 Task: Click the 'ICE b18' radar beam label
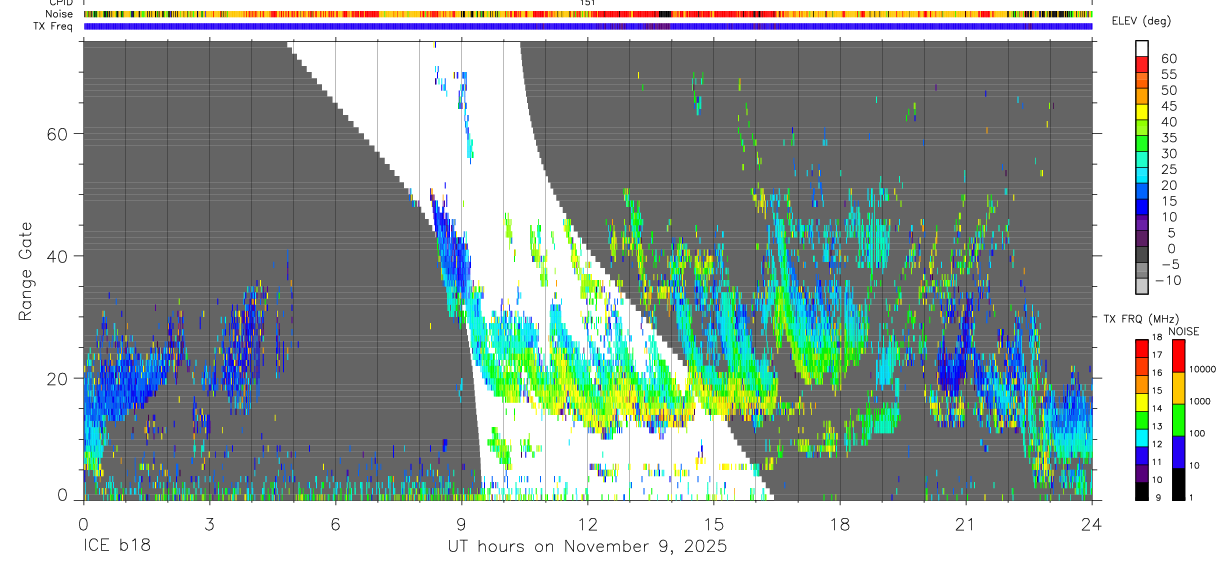[117, 547]
